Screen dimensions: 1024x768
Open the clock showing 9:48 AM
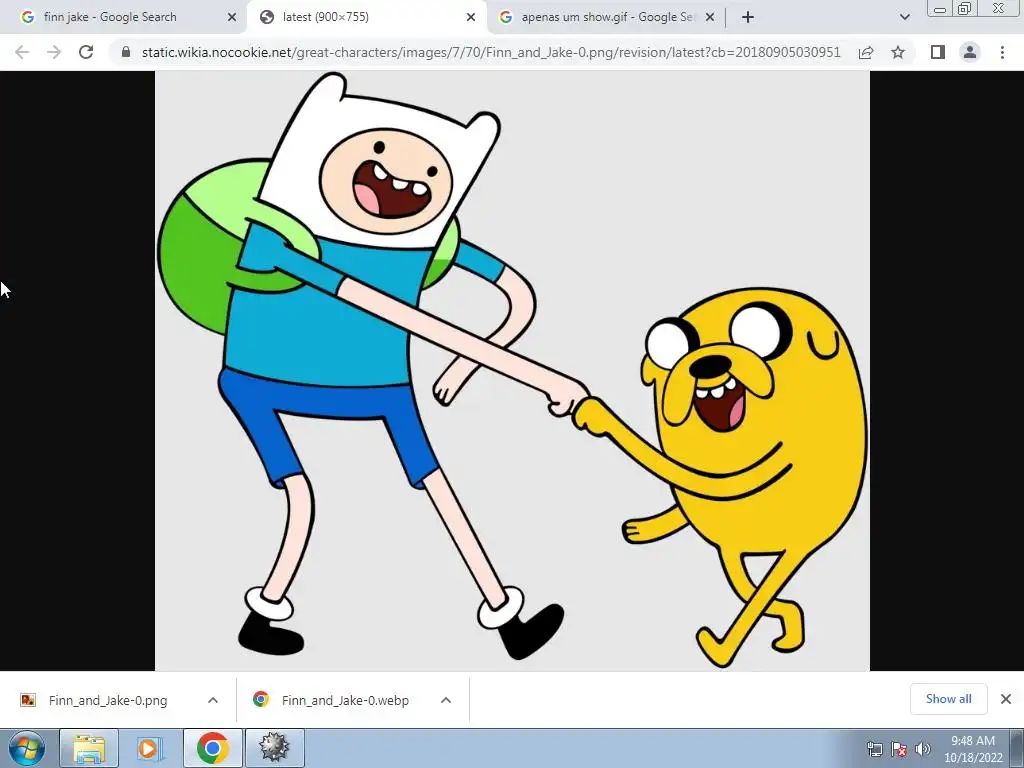972,749
